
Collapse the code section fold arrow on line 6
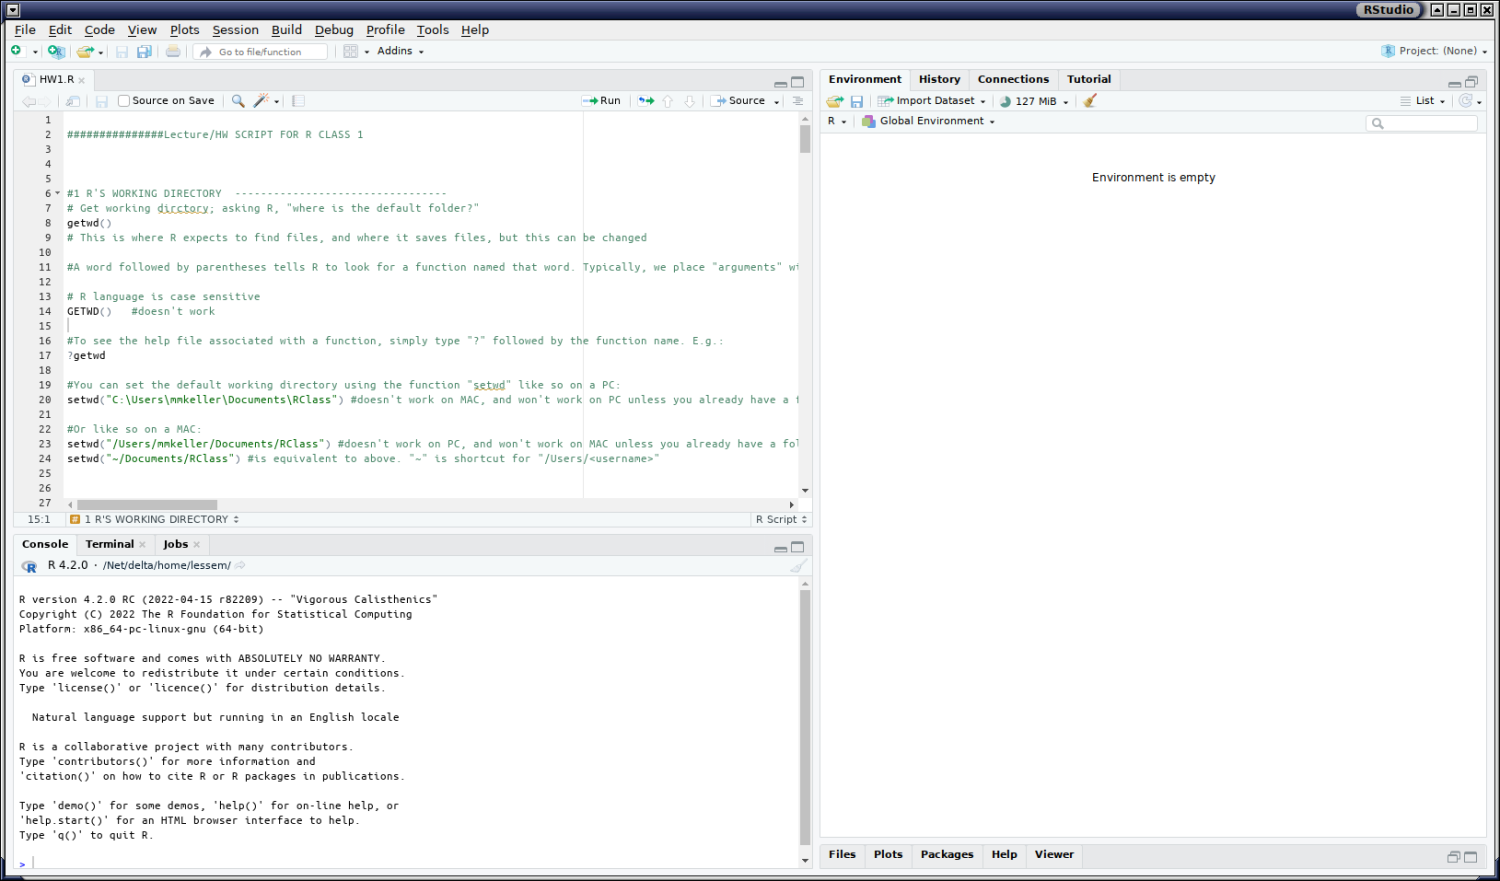pyautogui.click(x=57, y=194)
